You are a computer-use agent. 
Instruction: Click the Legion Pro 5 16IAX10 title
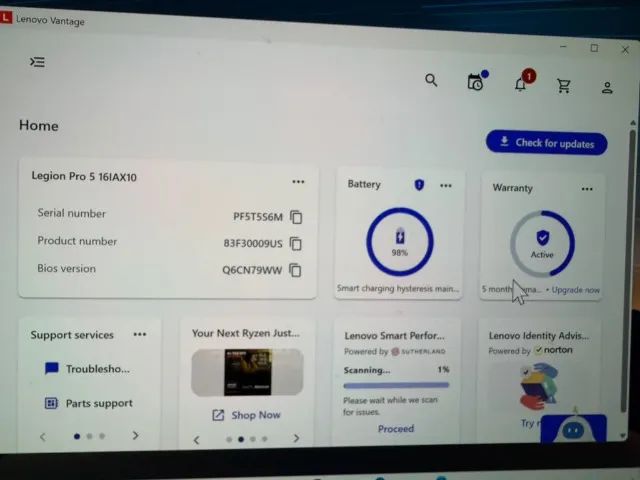(84, 176)
